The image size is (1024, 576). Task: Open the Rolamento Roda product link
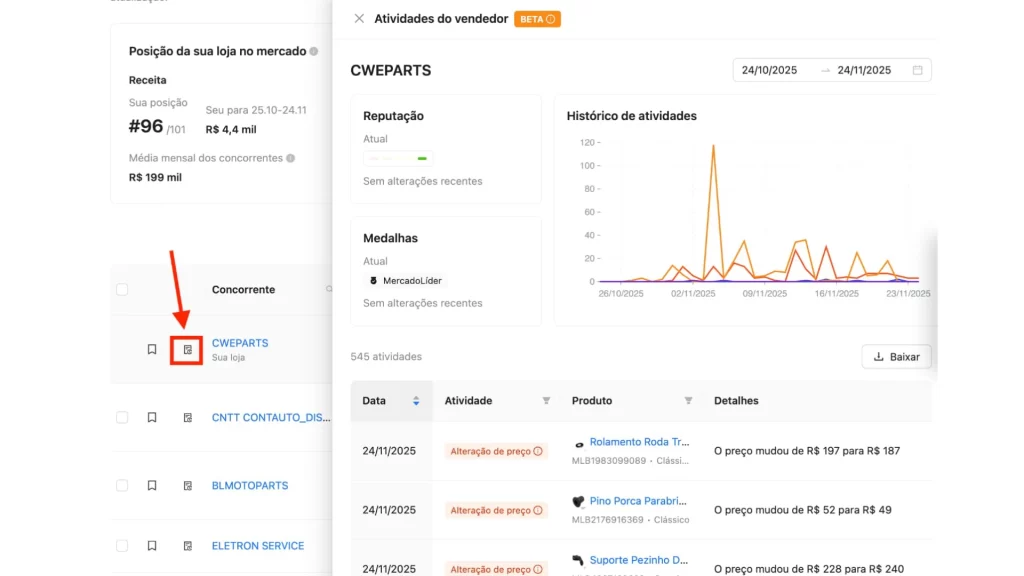[x=640, y=441]
